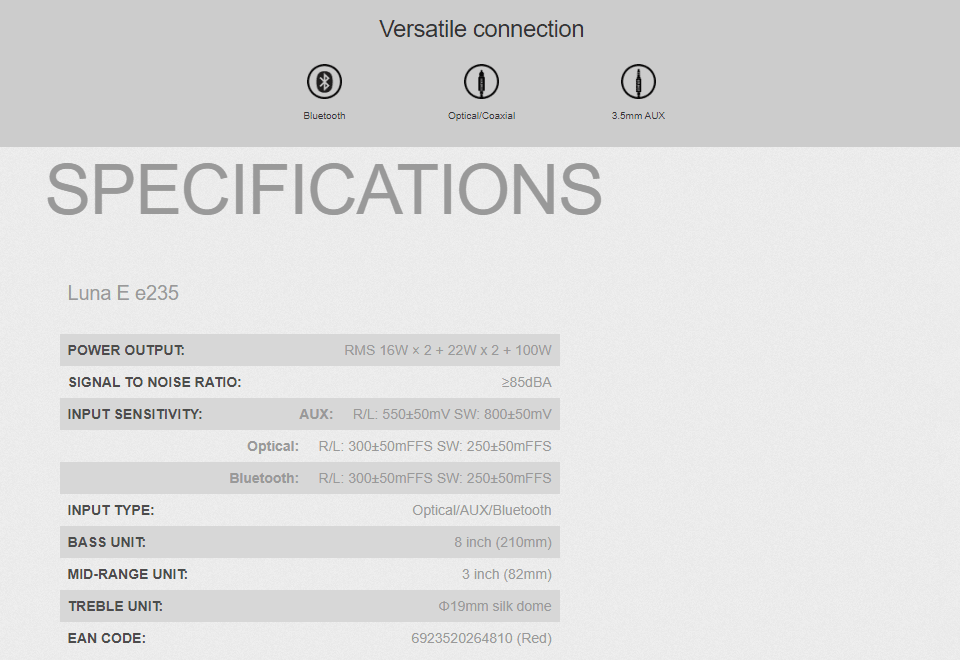Viewport: 960px width, 660px height.
Task: Select the Φ19mm silk dome value
Action: click(495, 606)
